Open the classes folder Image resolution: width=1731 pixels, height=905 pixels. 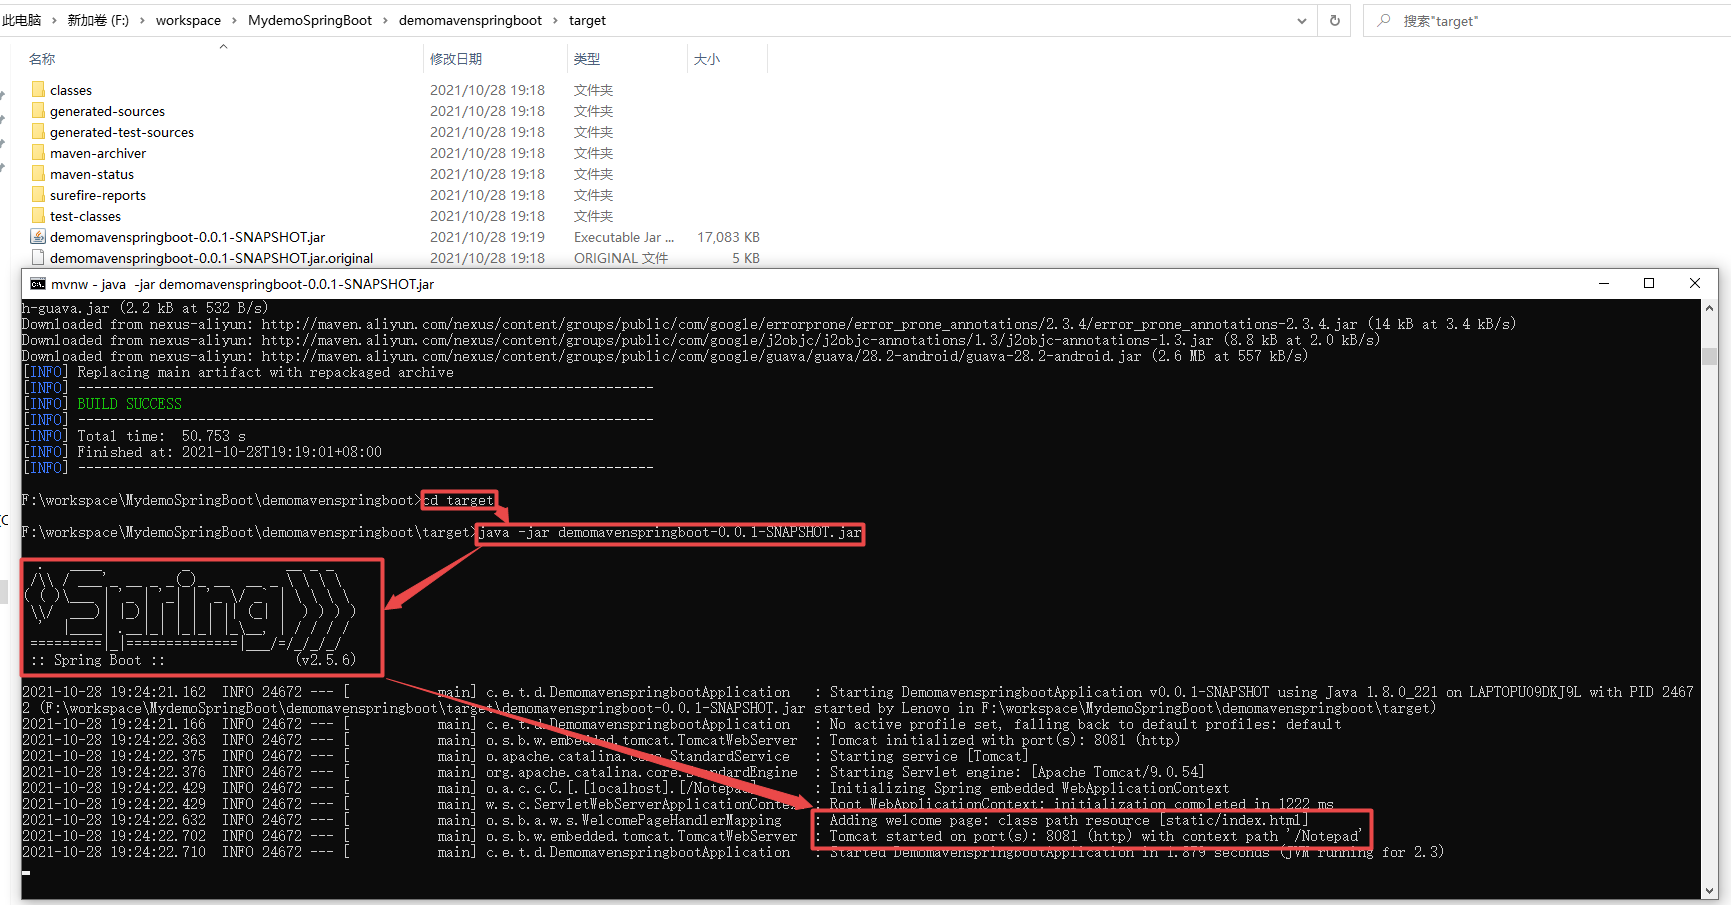click(70, 89)
